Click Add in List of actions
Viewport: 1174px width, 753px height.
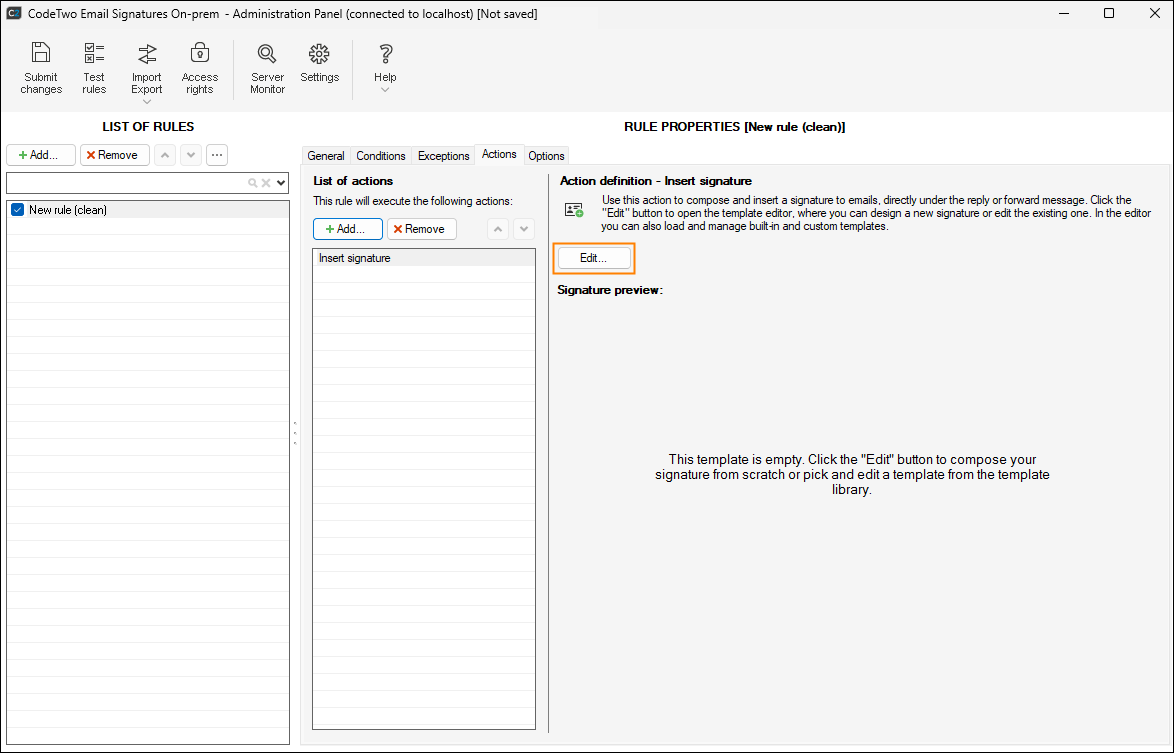[x=347, y=229]
